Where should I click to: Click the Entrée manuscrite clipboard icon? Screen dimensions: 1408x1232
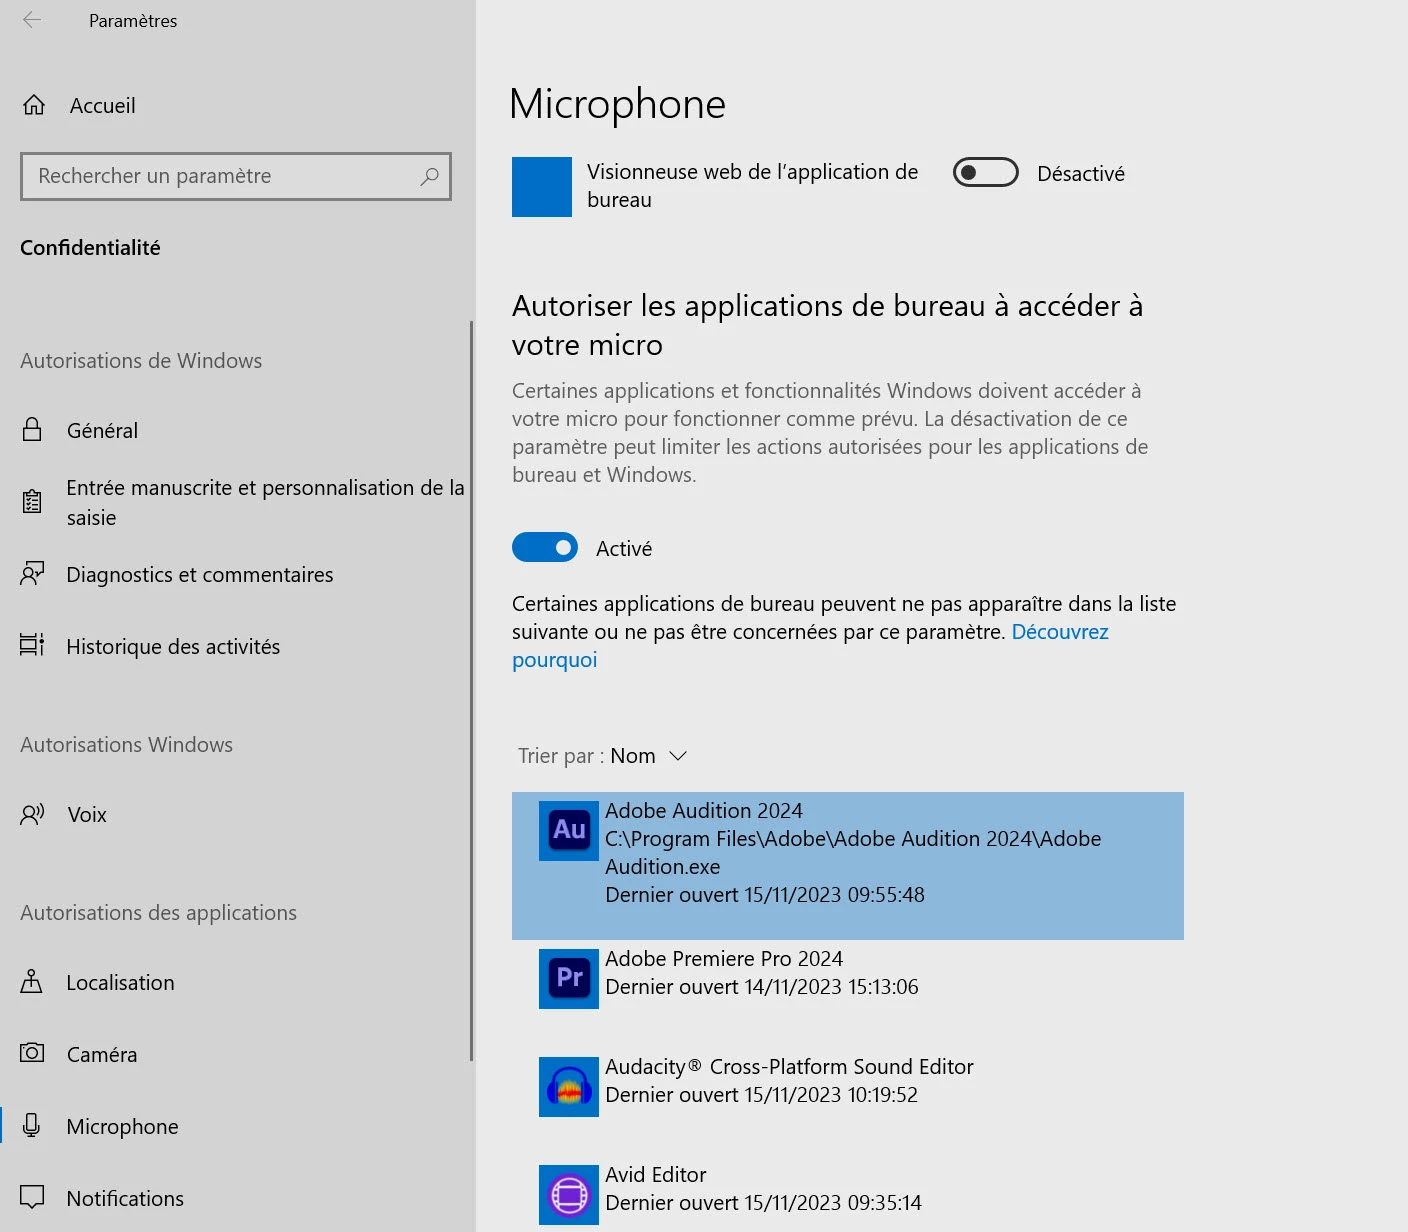(x=32, y=502)
